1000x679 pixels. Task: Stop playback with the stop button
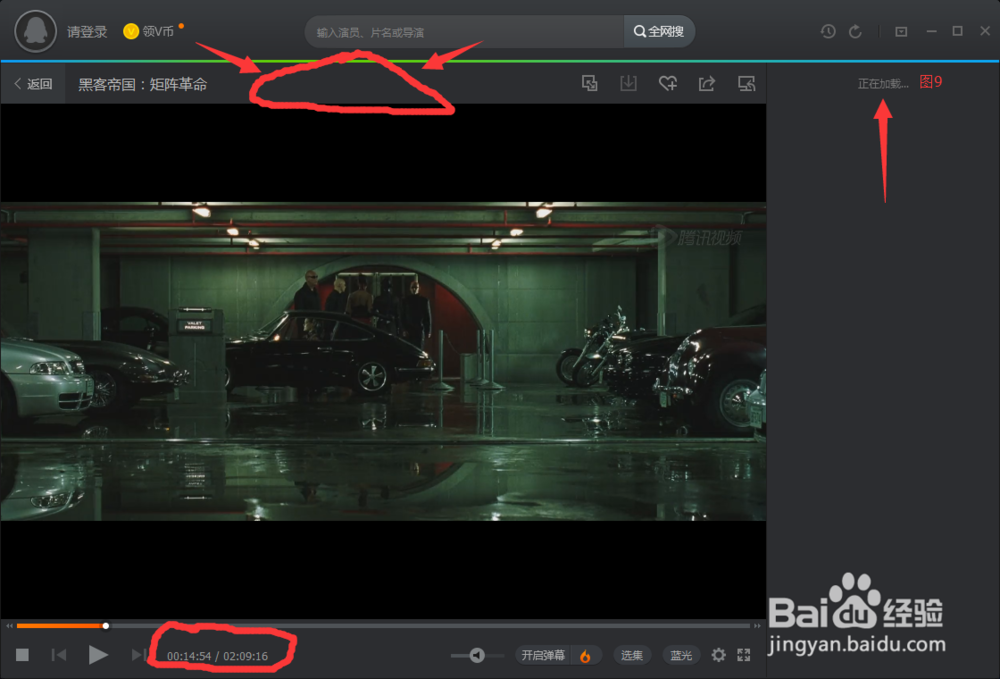[22, 655]
